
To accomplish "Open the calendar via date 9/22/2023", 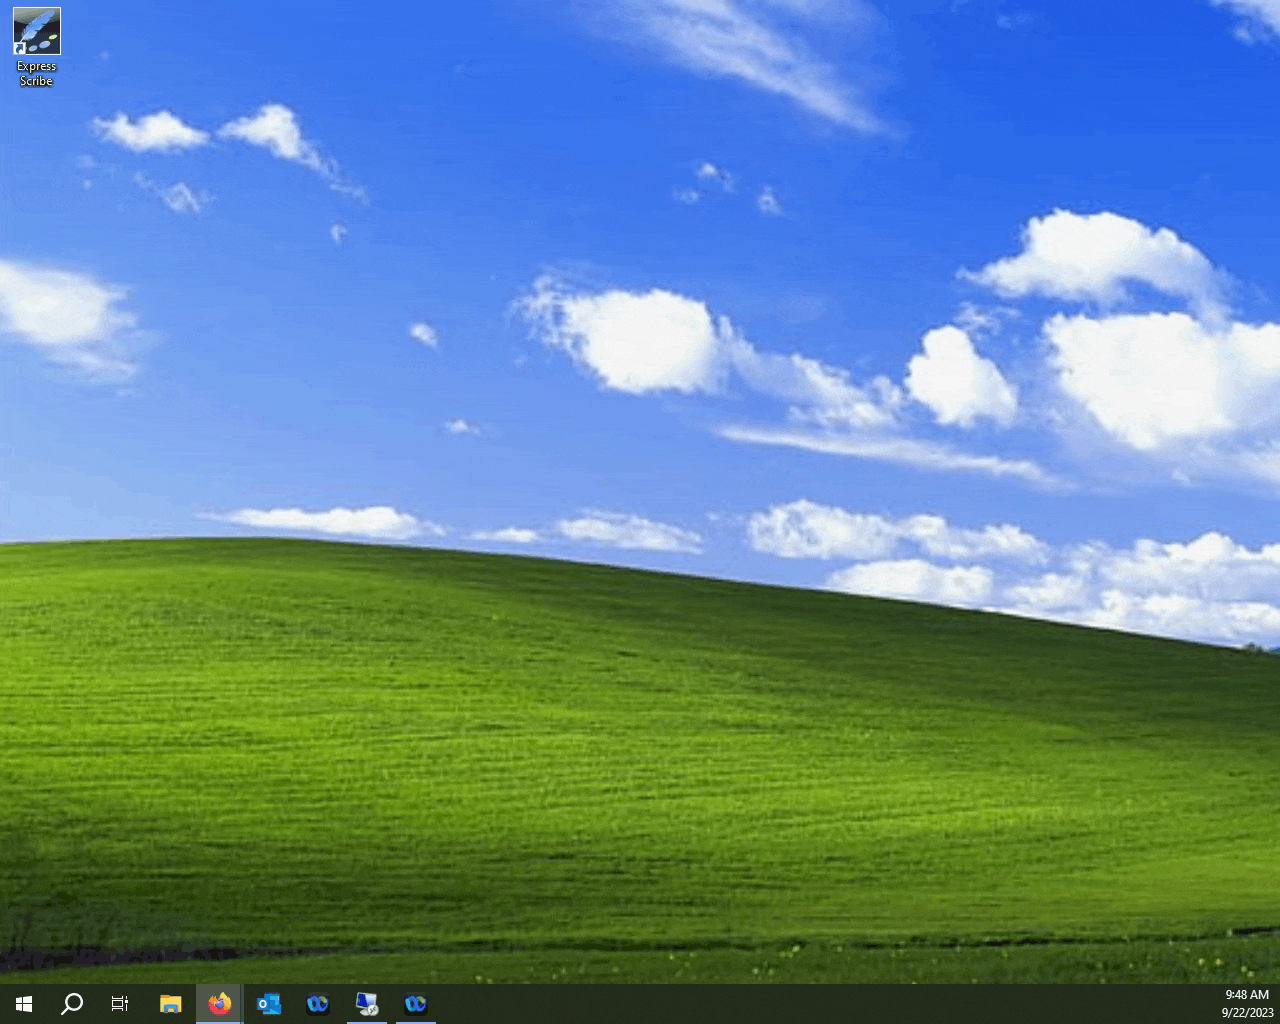I will 1246,1012.
